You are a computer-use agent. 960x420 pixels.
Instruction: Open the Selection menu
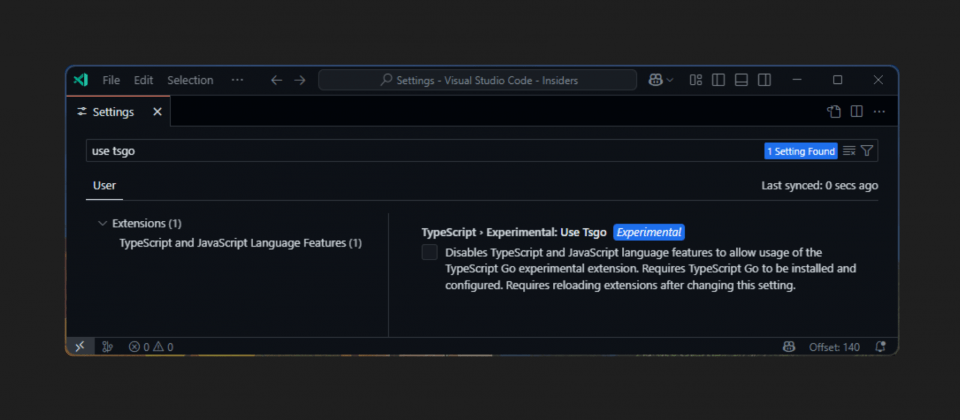(190, 80)
